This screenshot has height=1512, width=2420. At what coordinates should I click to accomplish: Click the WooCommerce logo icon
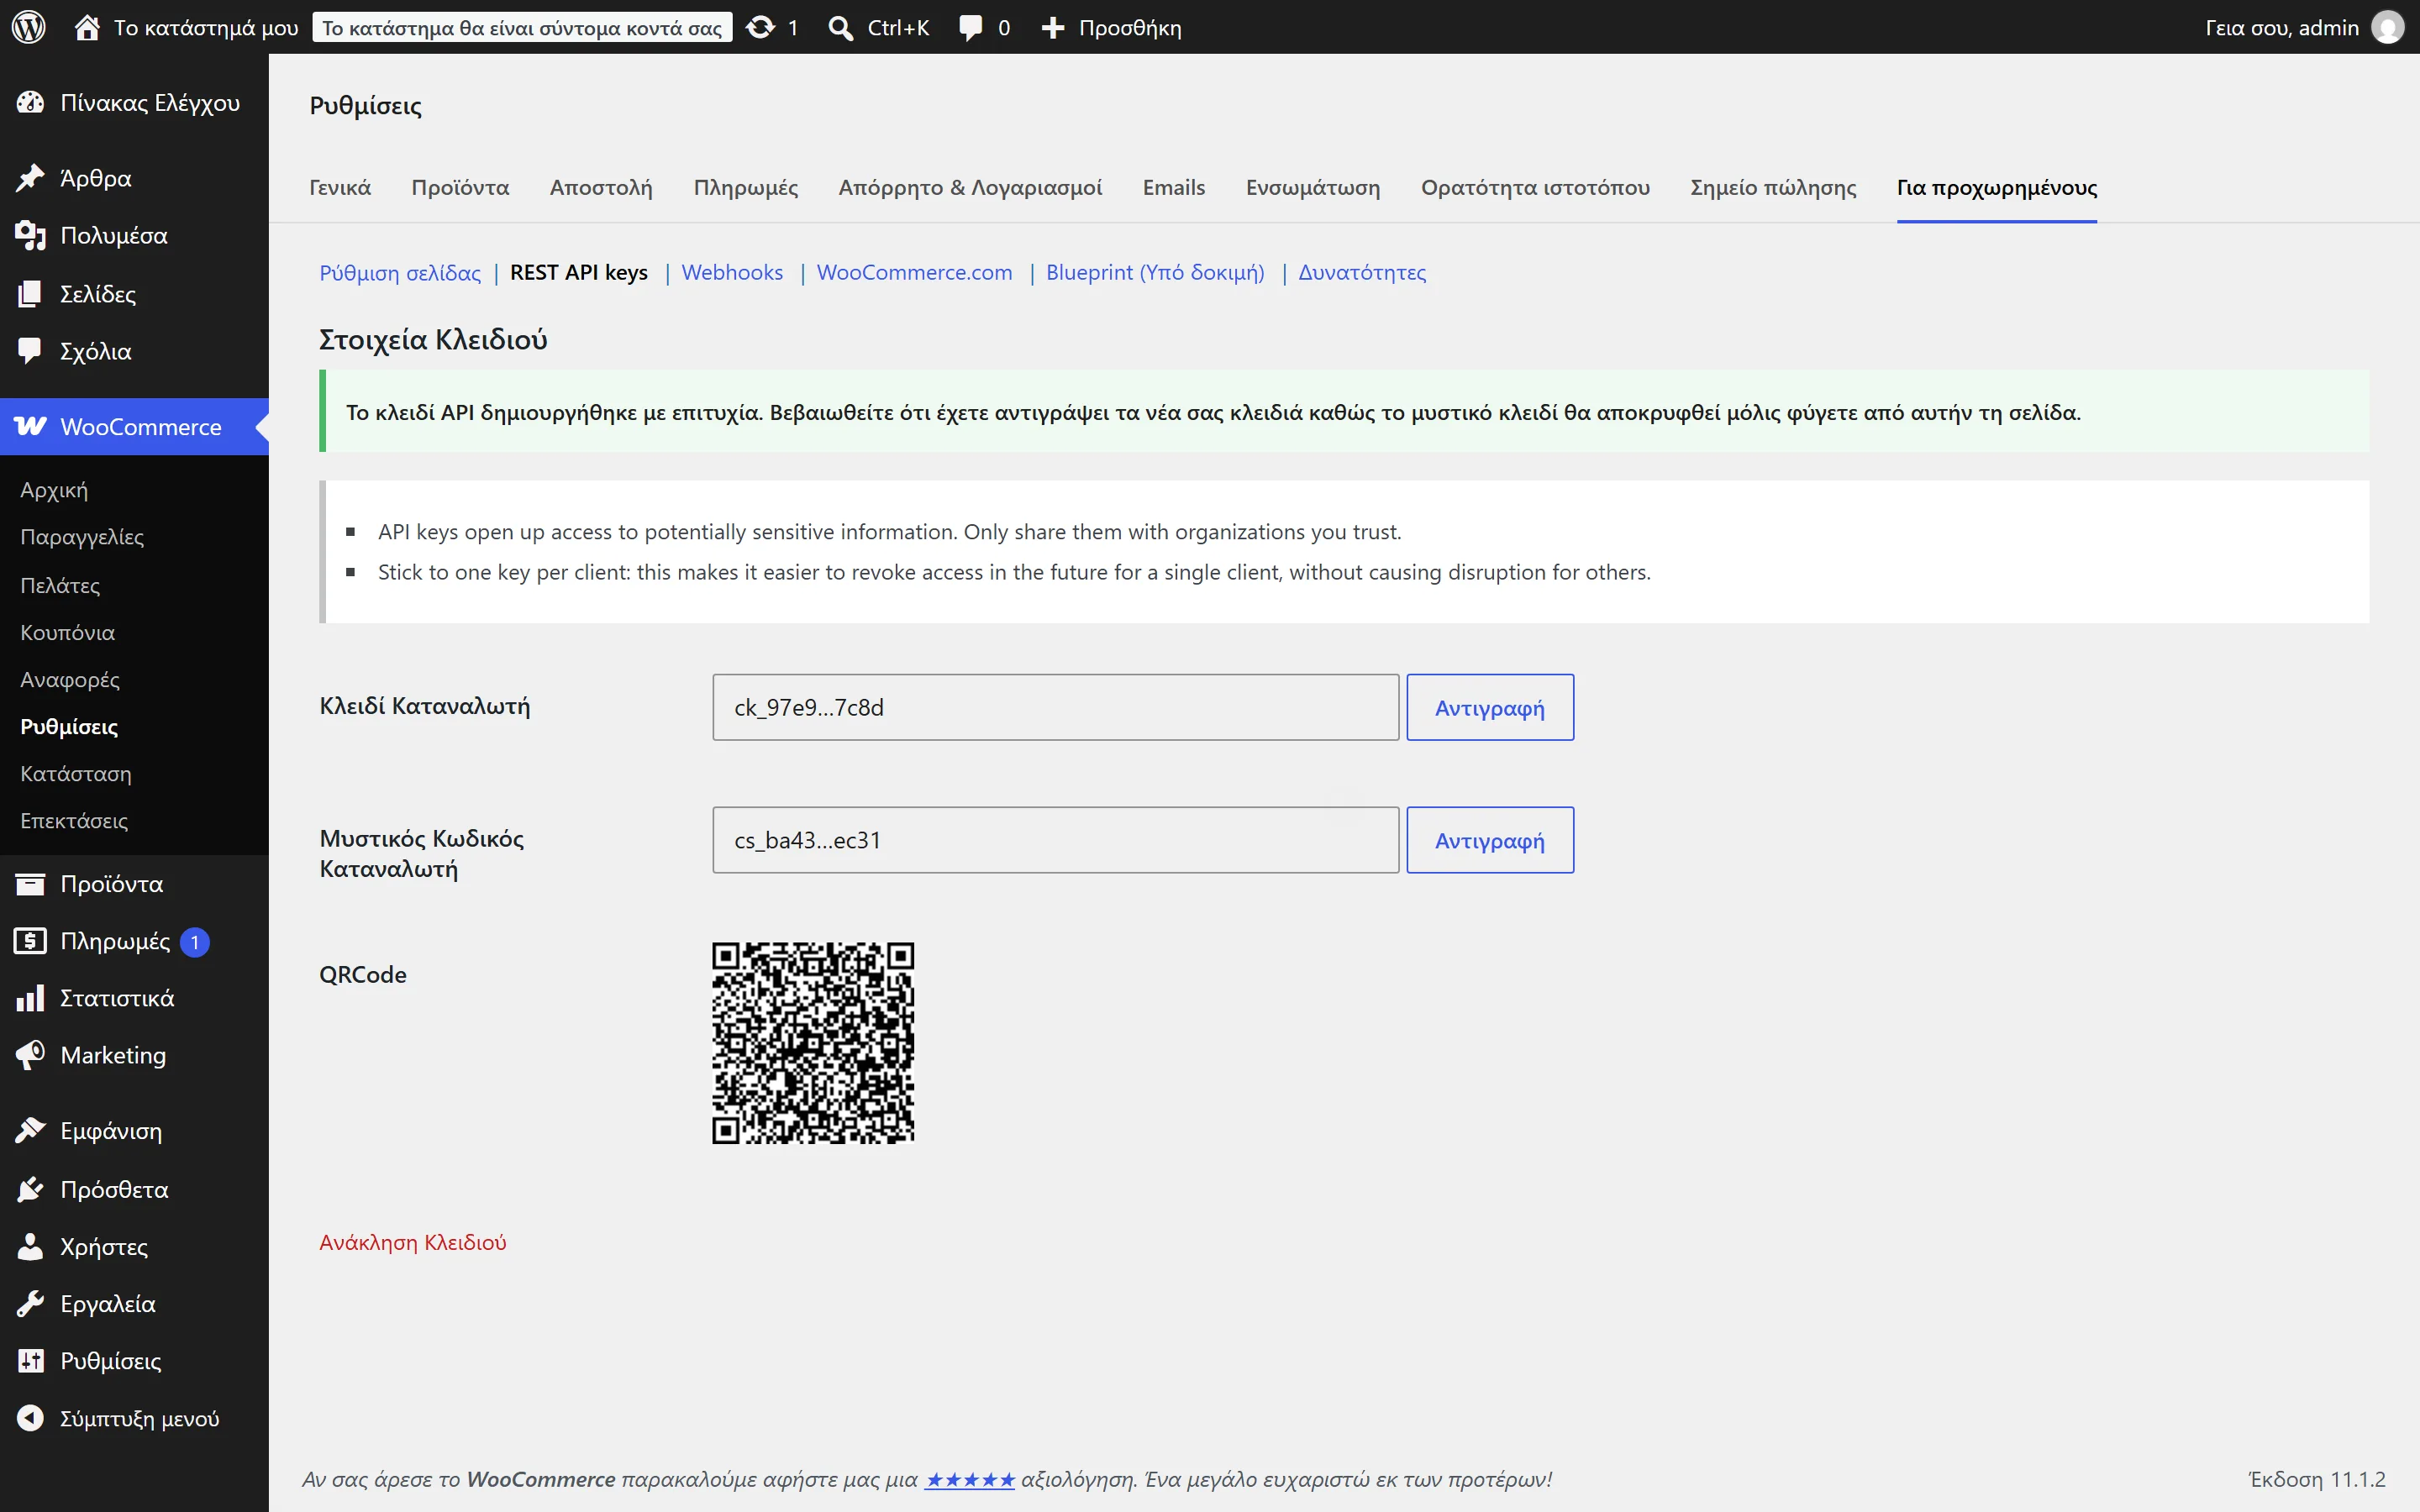(x=30, y=426)
